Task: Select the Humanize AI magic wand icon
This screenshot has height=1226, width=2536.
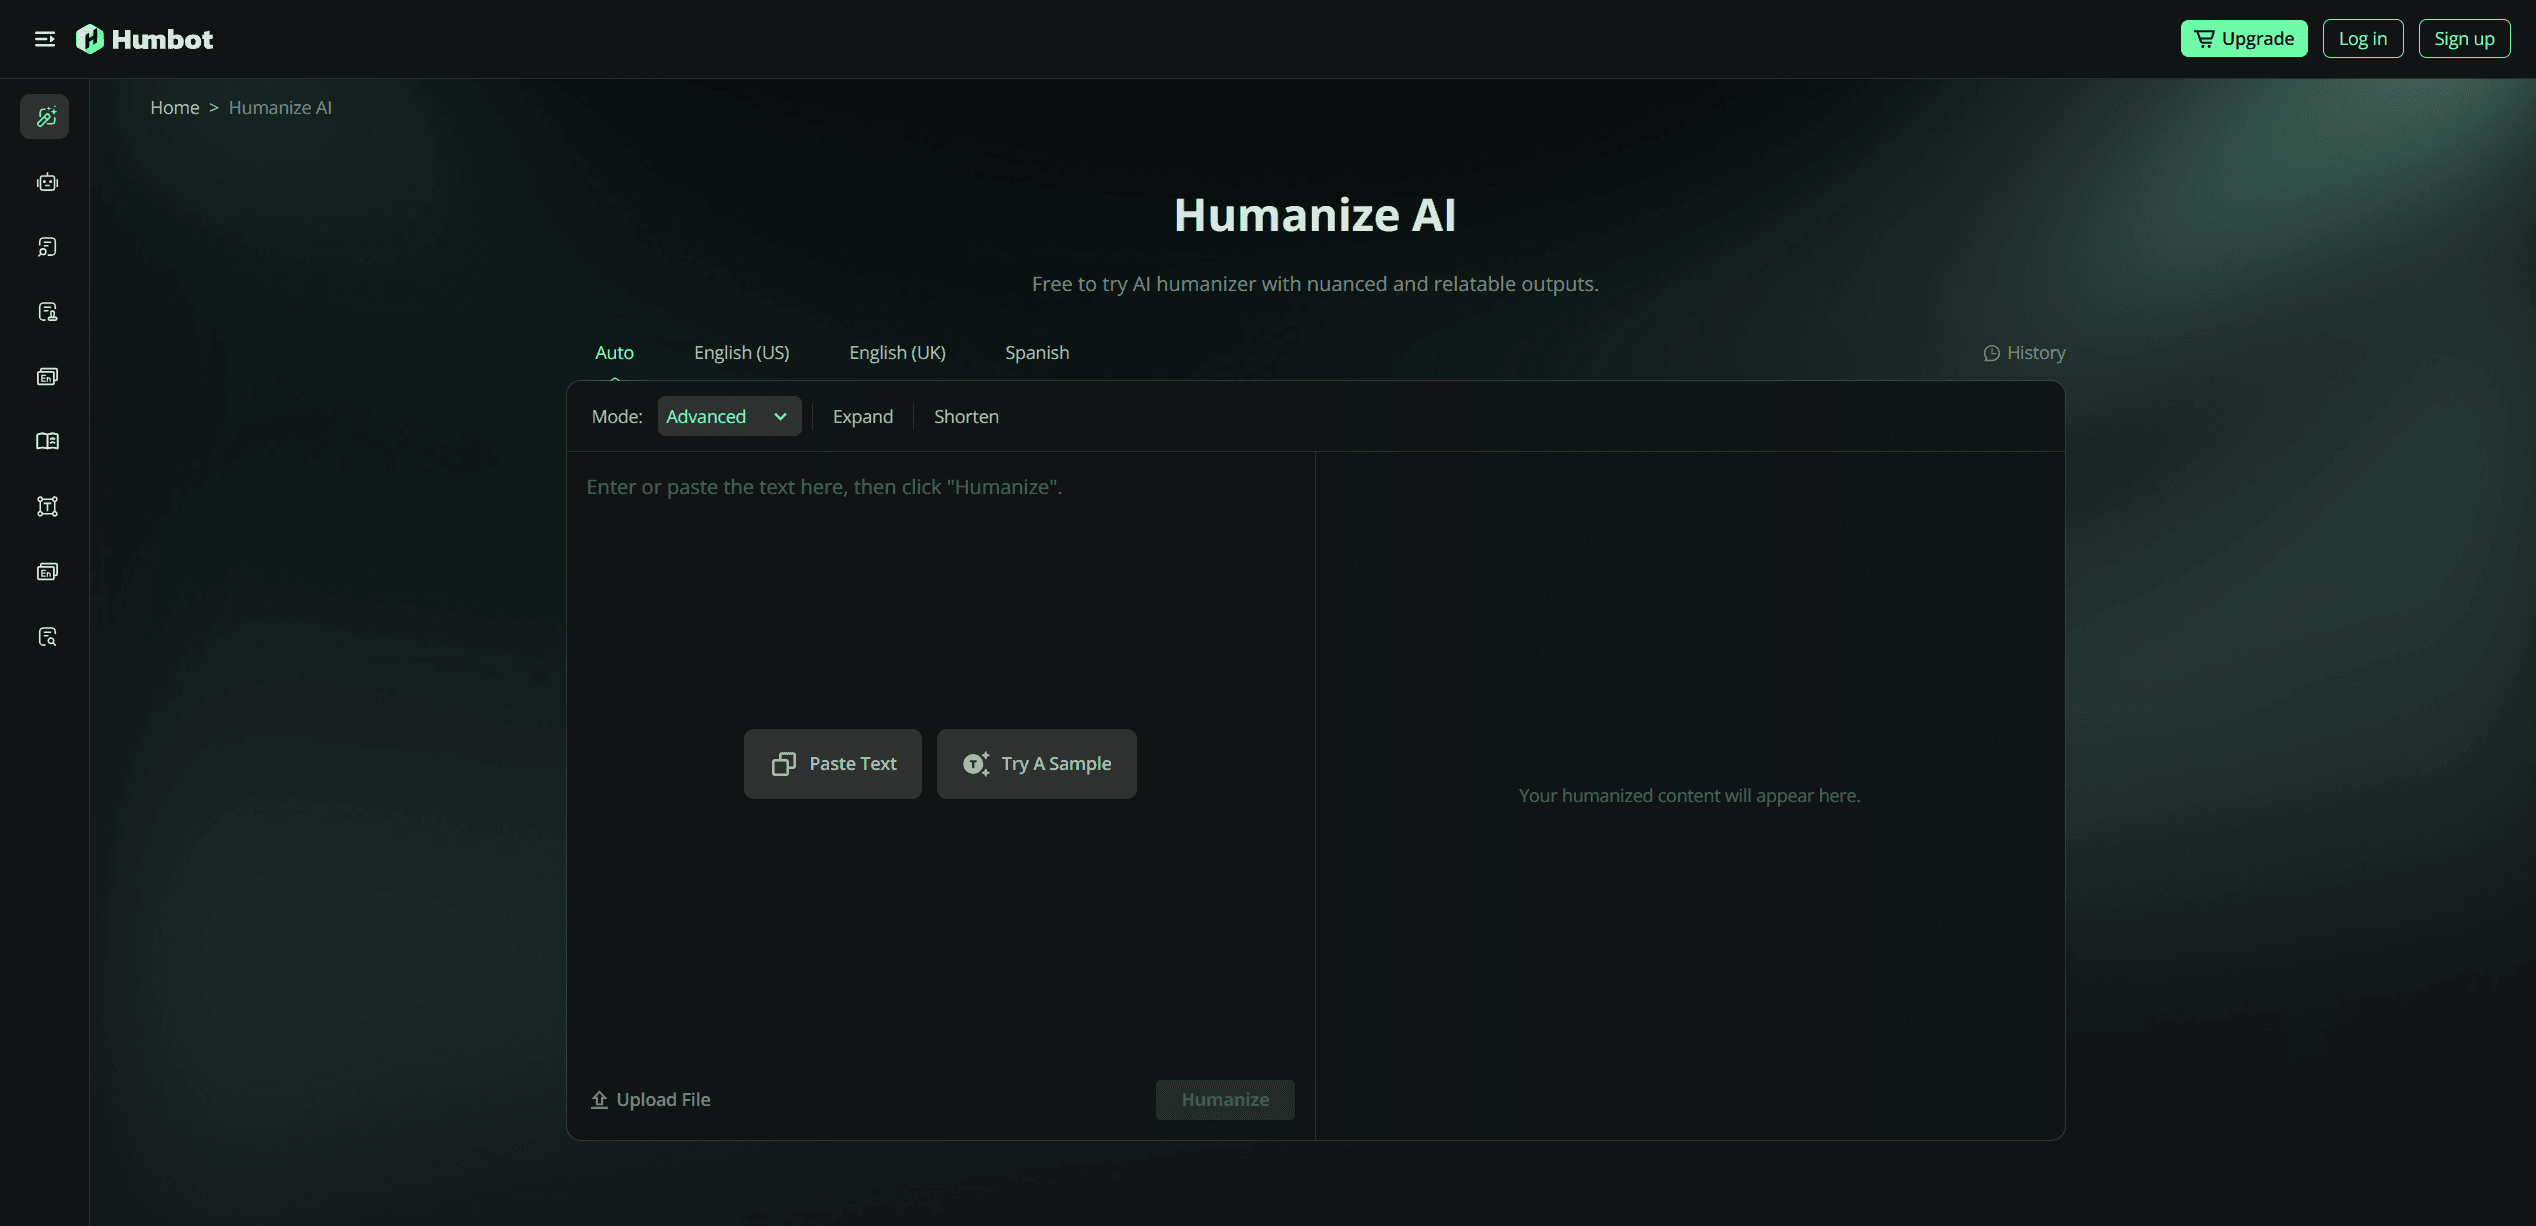Action: tap(46, 116)
